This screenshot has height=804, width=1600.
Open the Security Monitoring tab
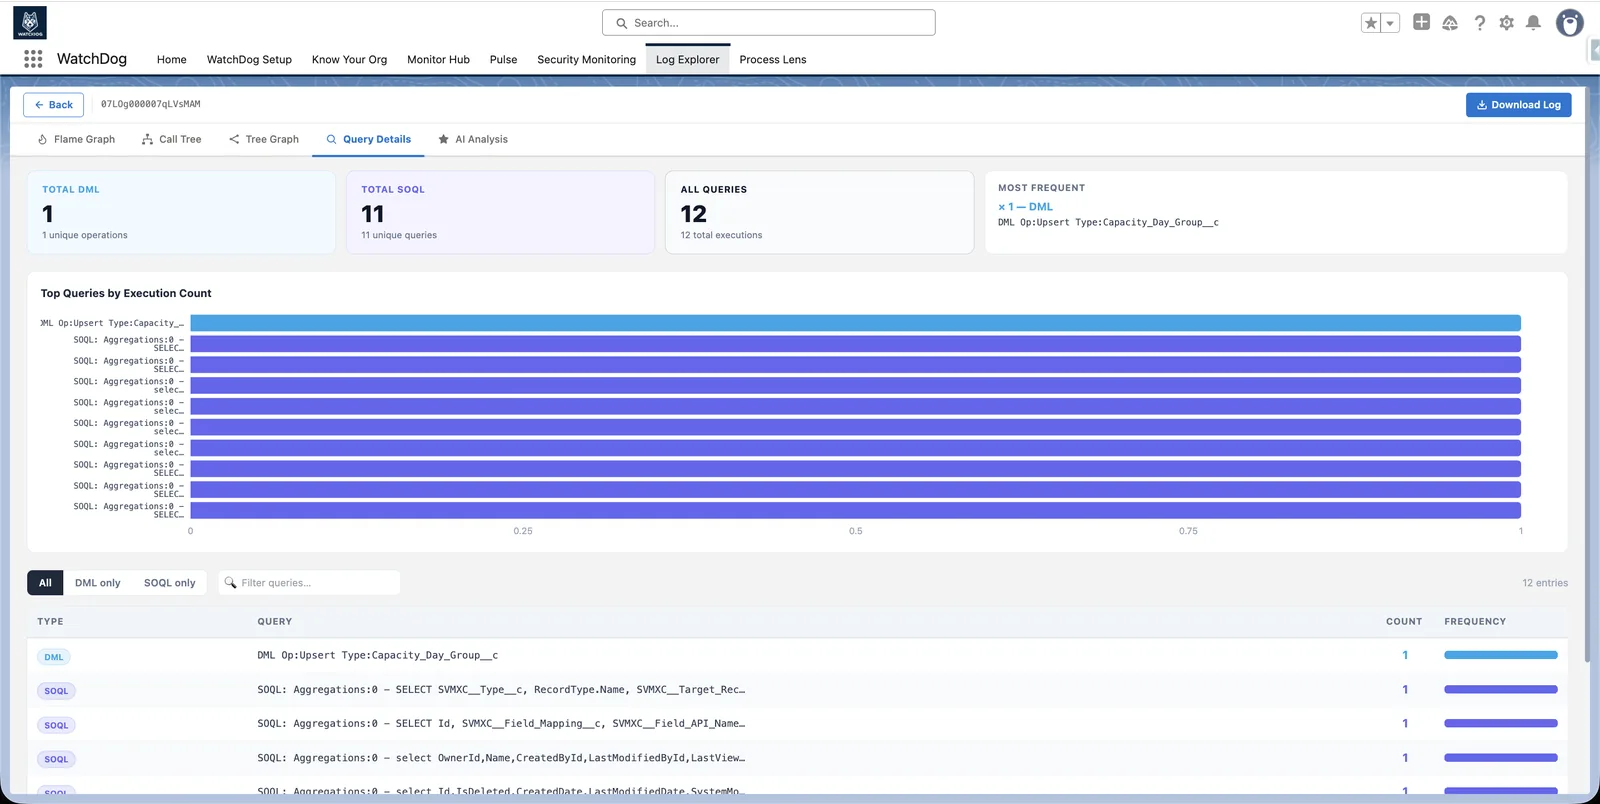[x=586, y=59]
